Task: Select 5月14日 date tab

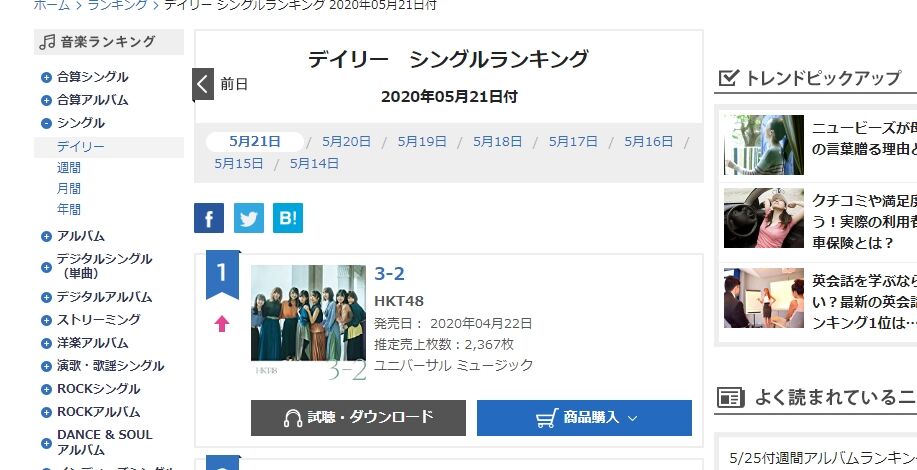Action: coord(314,164)
